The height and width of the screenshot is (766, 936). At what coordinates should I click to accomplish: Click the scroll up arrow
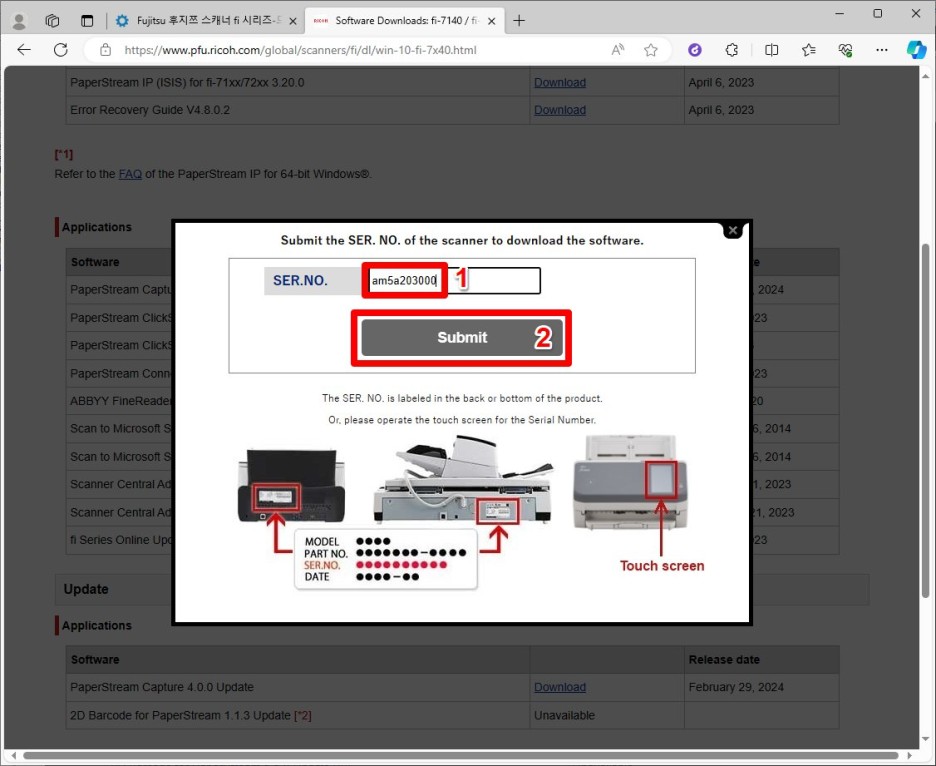(925, 76)
